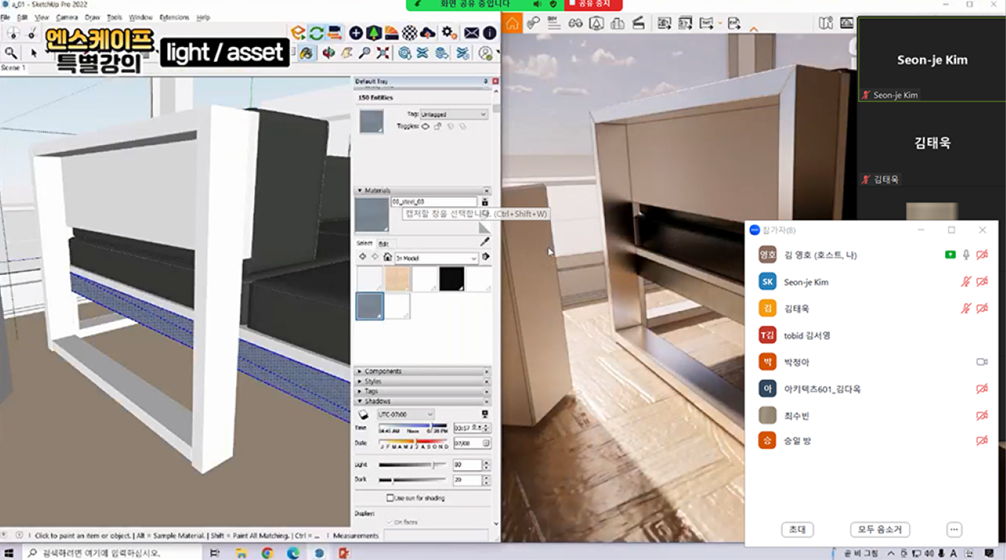The image size is (1006, 560).
Task: Open the Tools menu
Action: (x=114, y=17)
